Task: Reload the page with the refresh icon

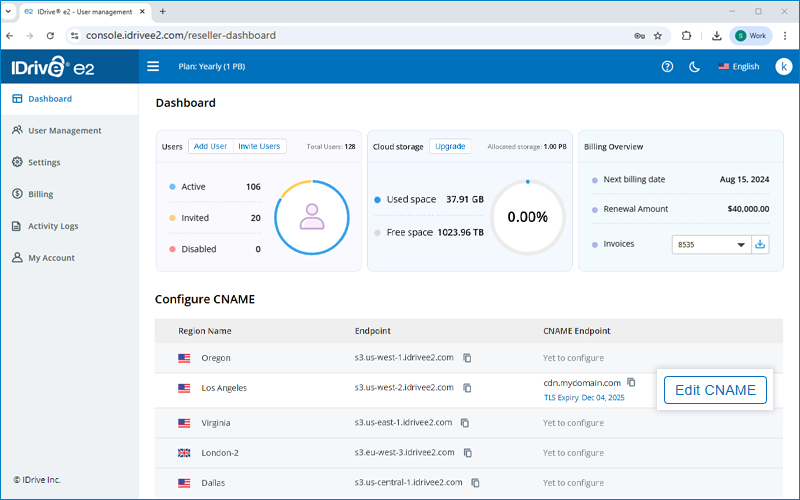Action: click(x=50, y=36)
